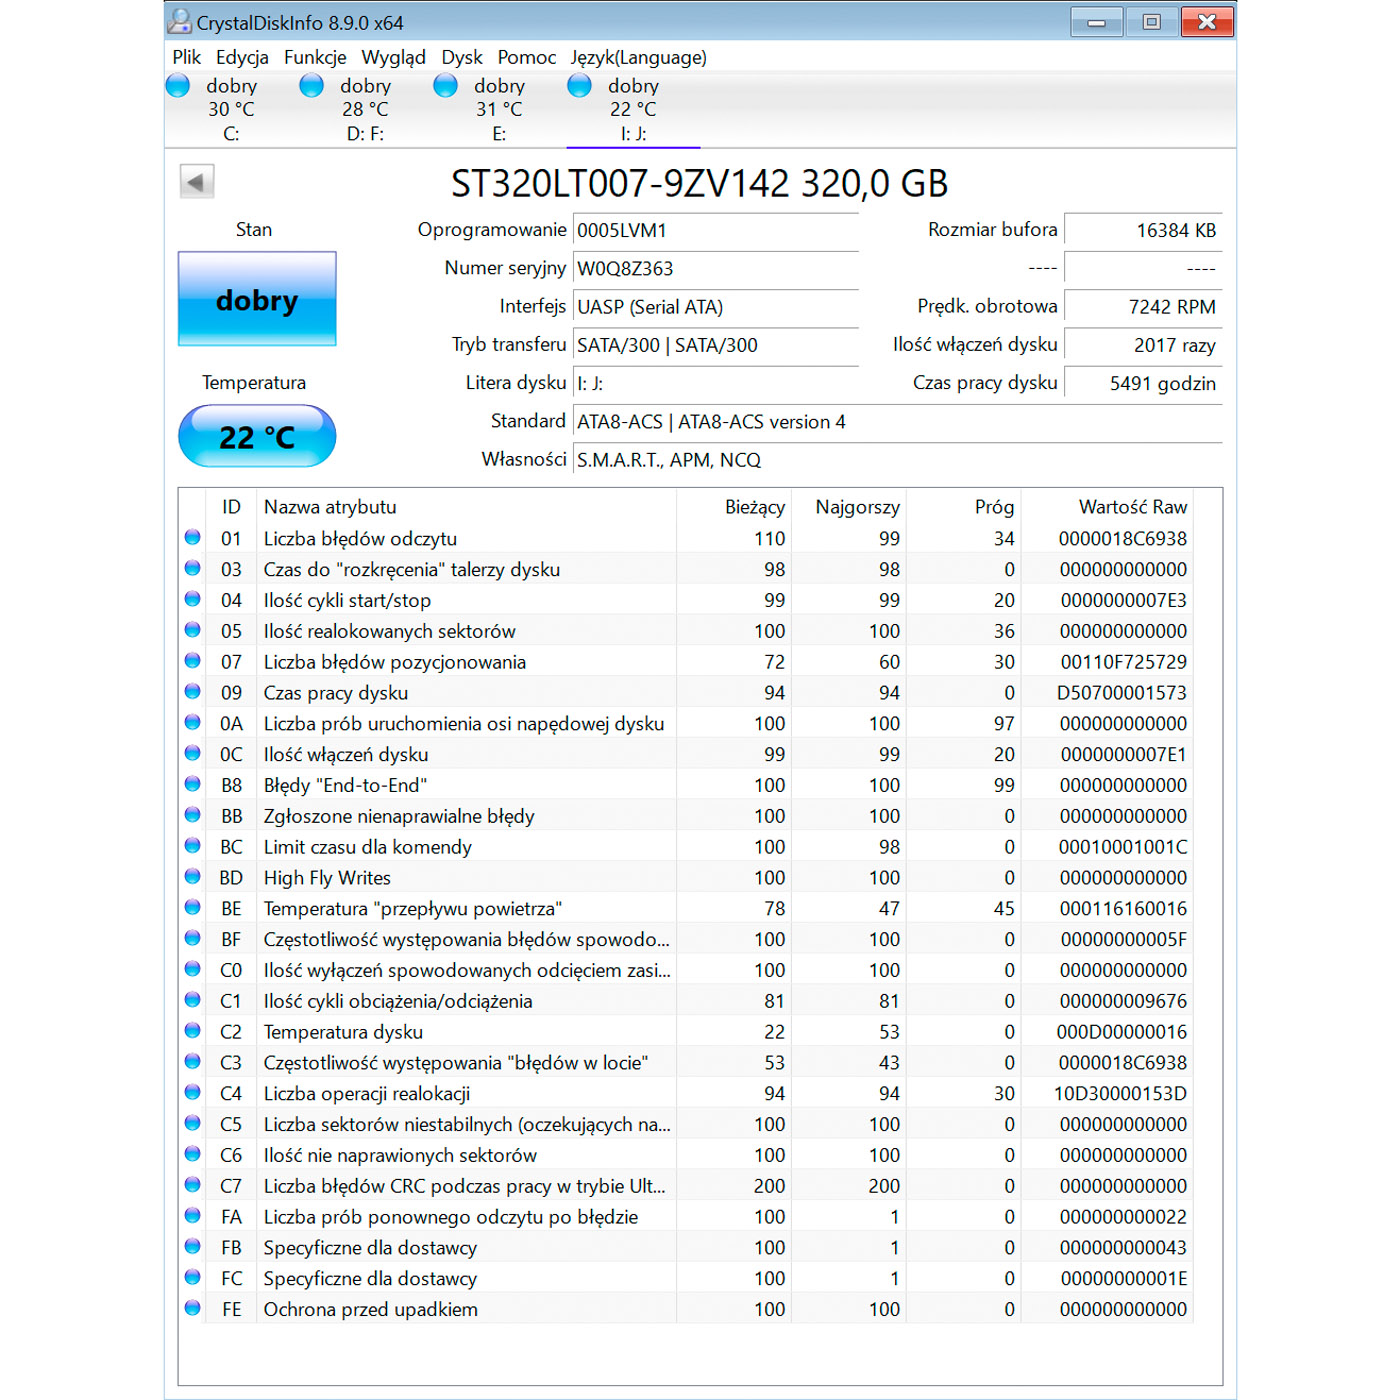The width and height of the screenshot is (1400, 1400).
Task: Select the E: drive status orb
Action: coord(446,86)
